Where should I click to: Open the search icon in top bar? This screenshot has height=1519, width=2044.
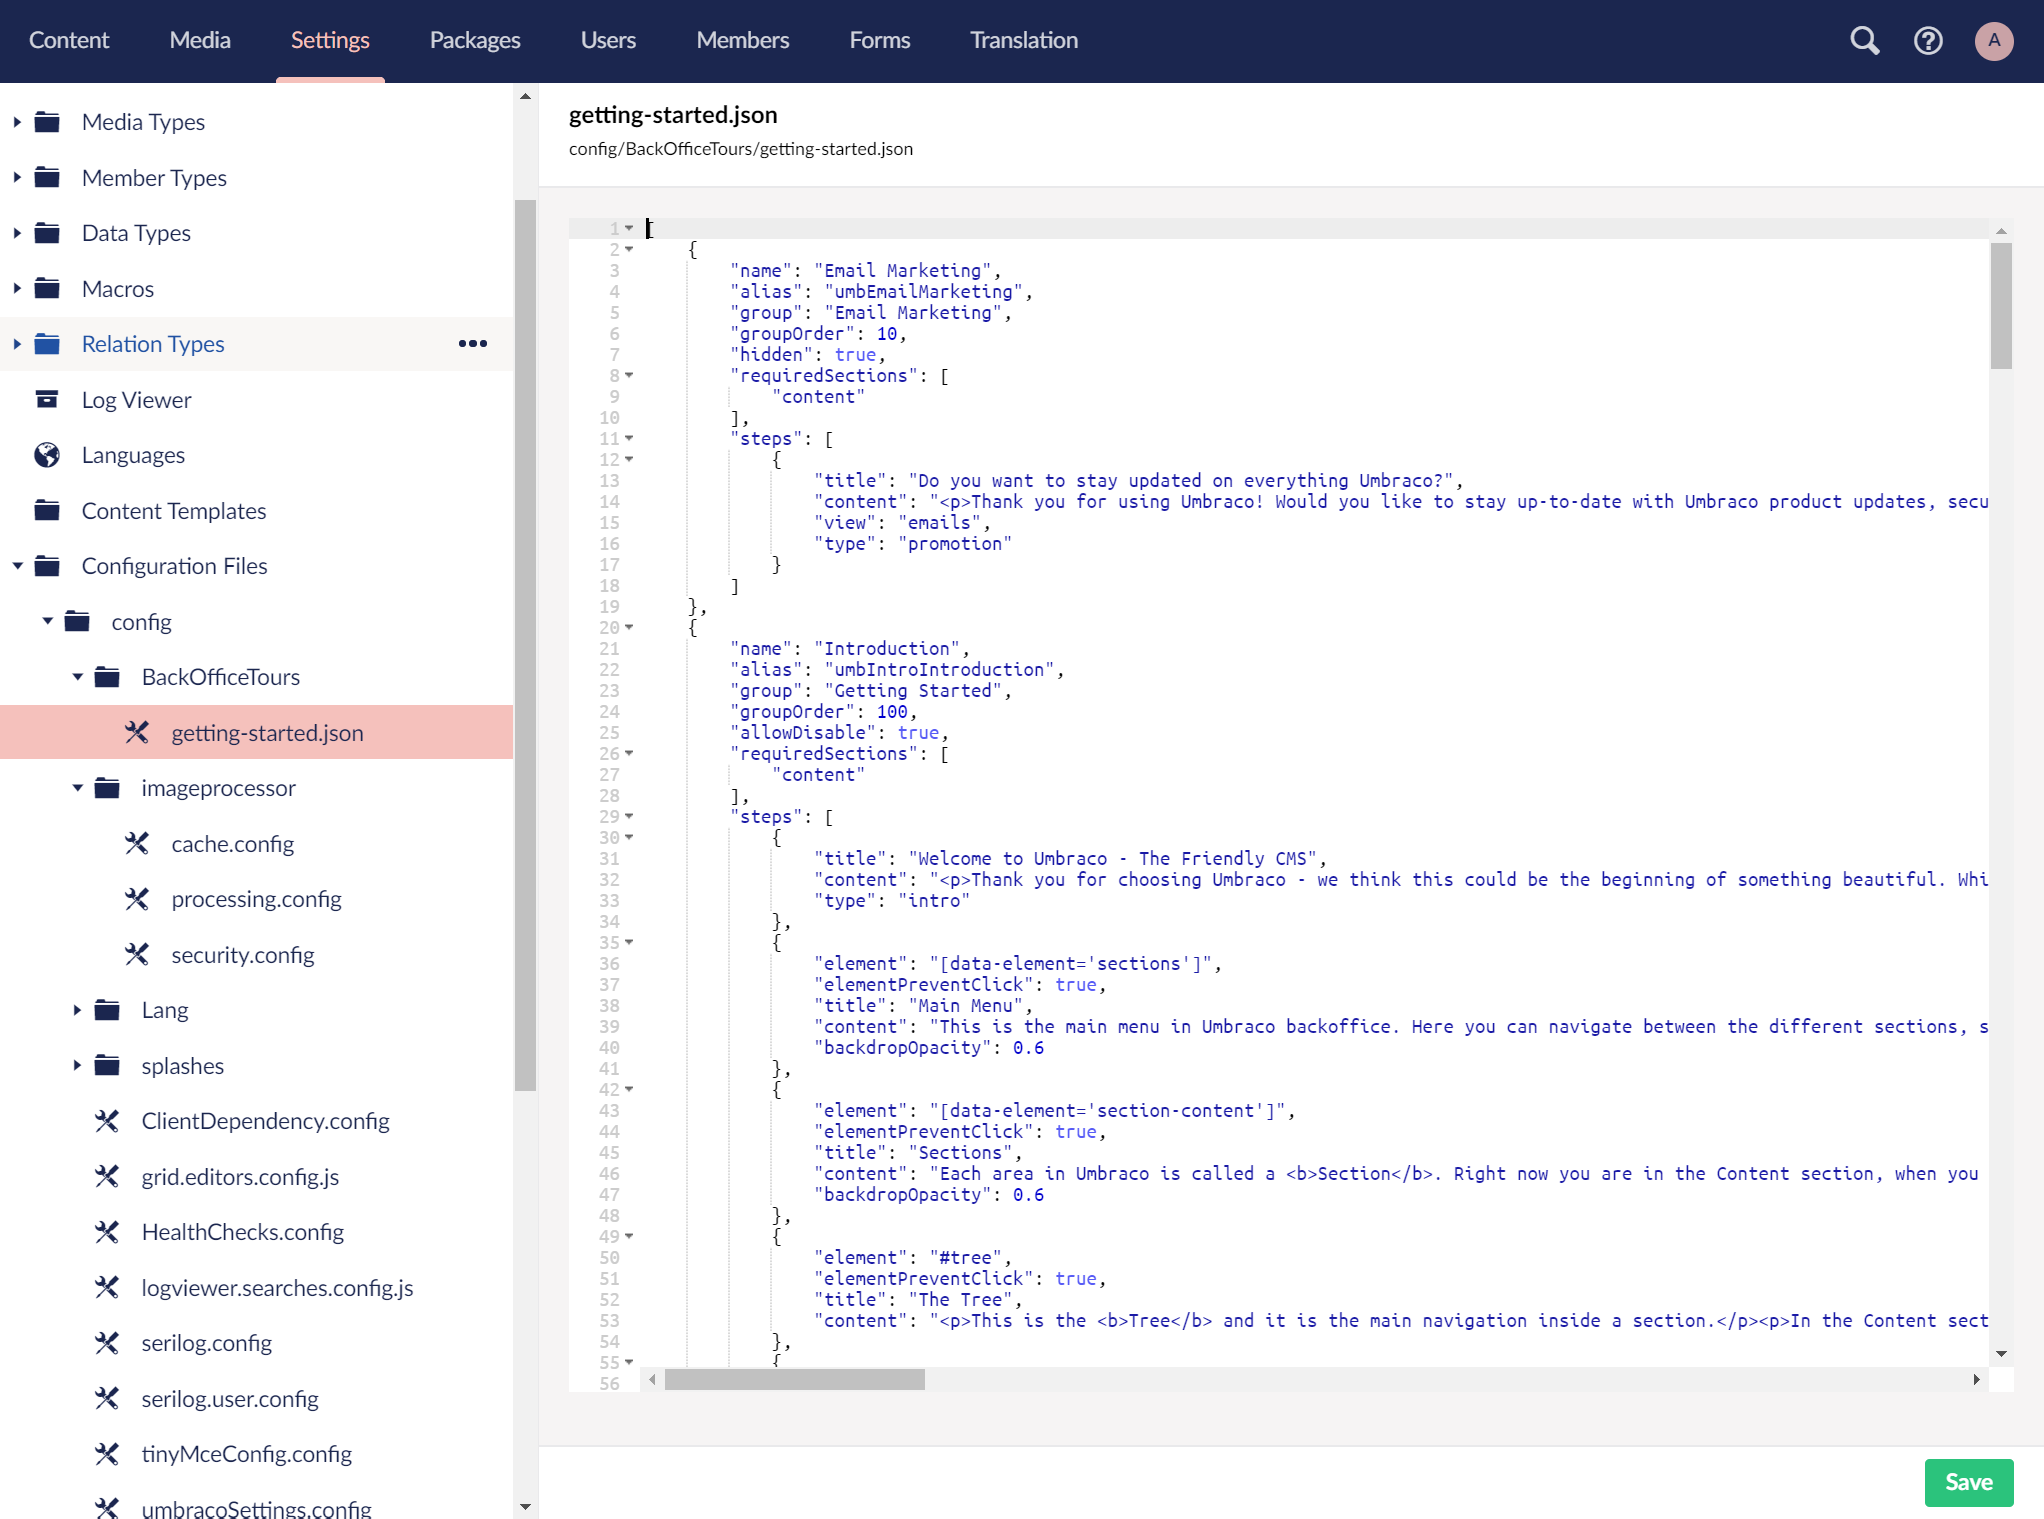(x=1864, y=41)
